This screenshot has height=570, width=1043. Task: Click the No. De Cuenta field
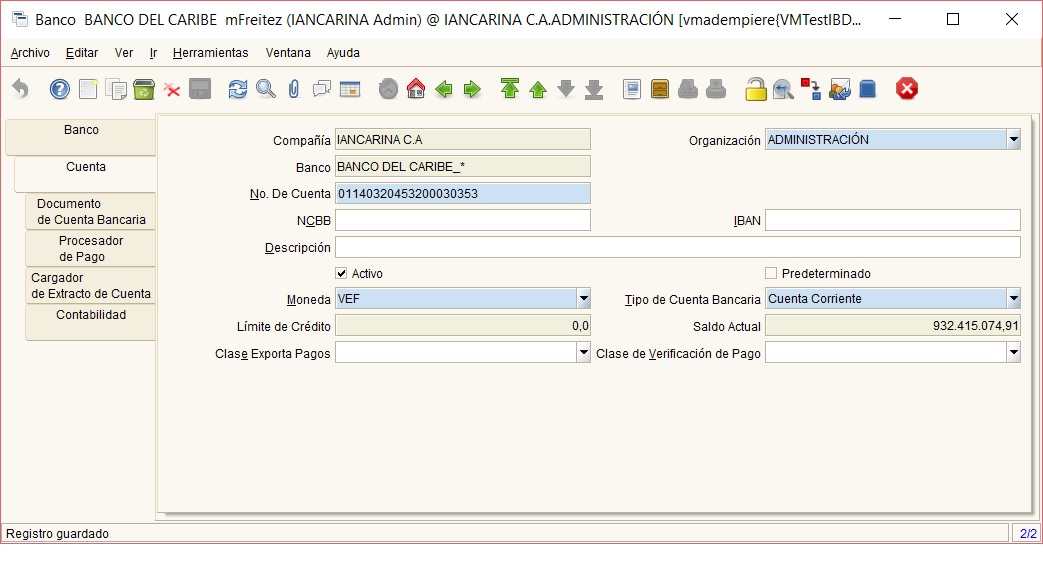pos(462,194)
